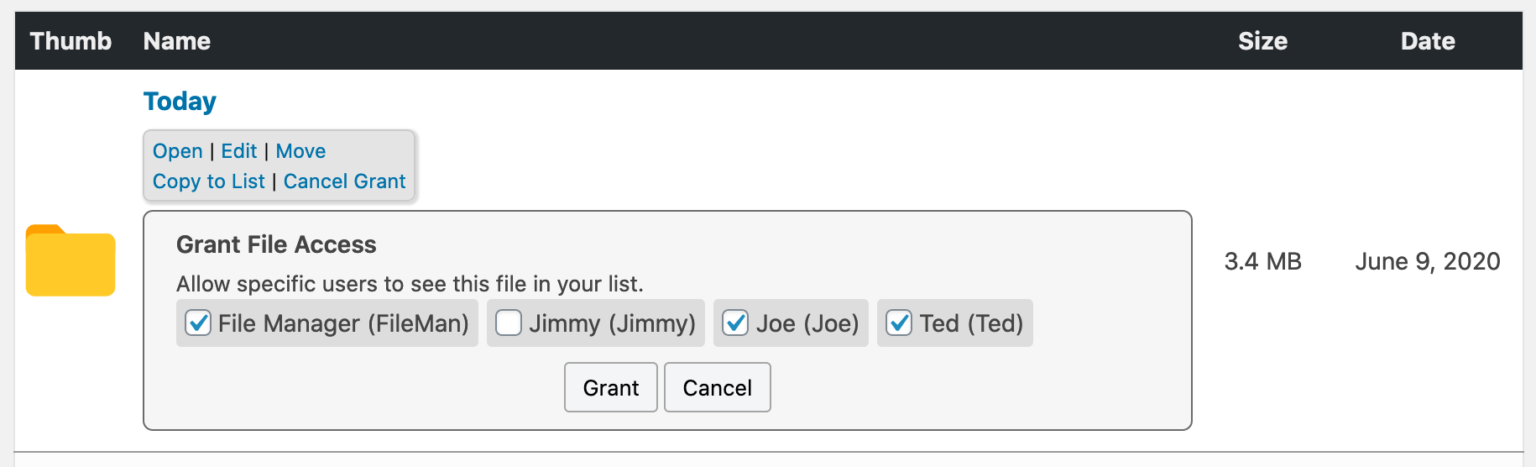Uncheck the Joe (Joe) checkbox
The width and height of the screenshot is (1536, 467).
[736, 324]
